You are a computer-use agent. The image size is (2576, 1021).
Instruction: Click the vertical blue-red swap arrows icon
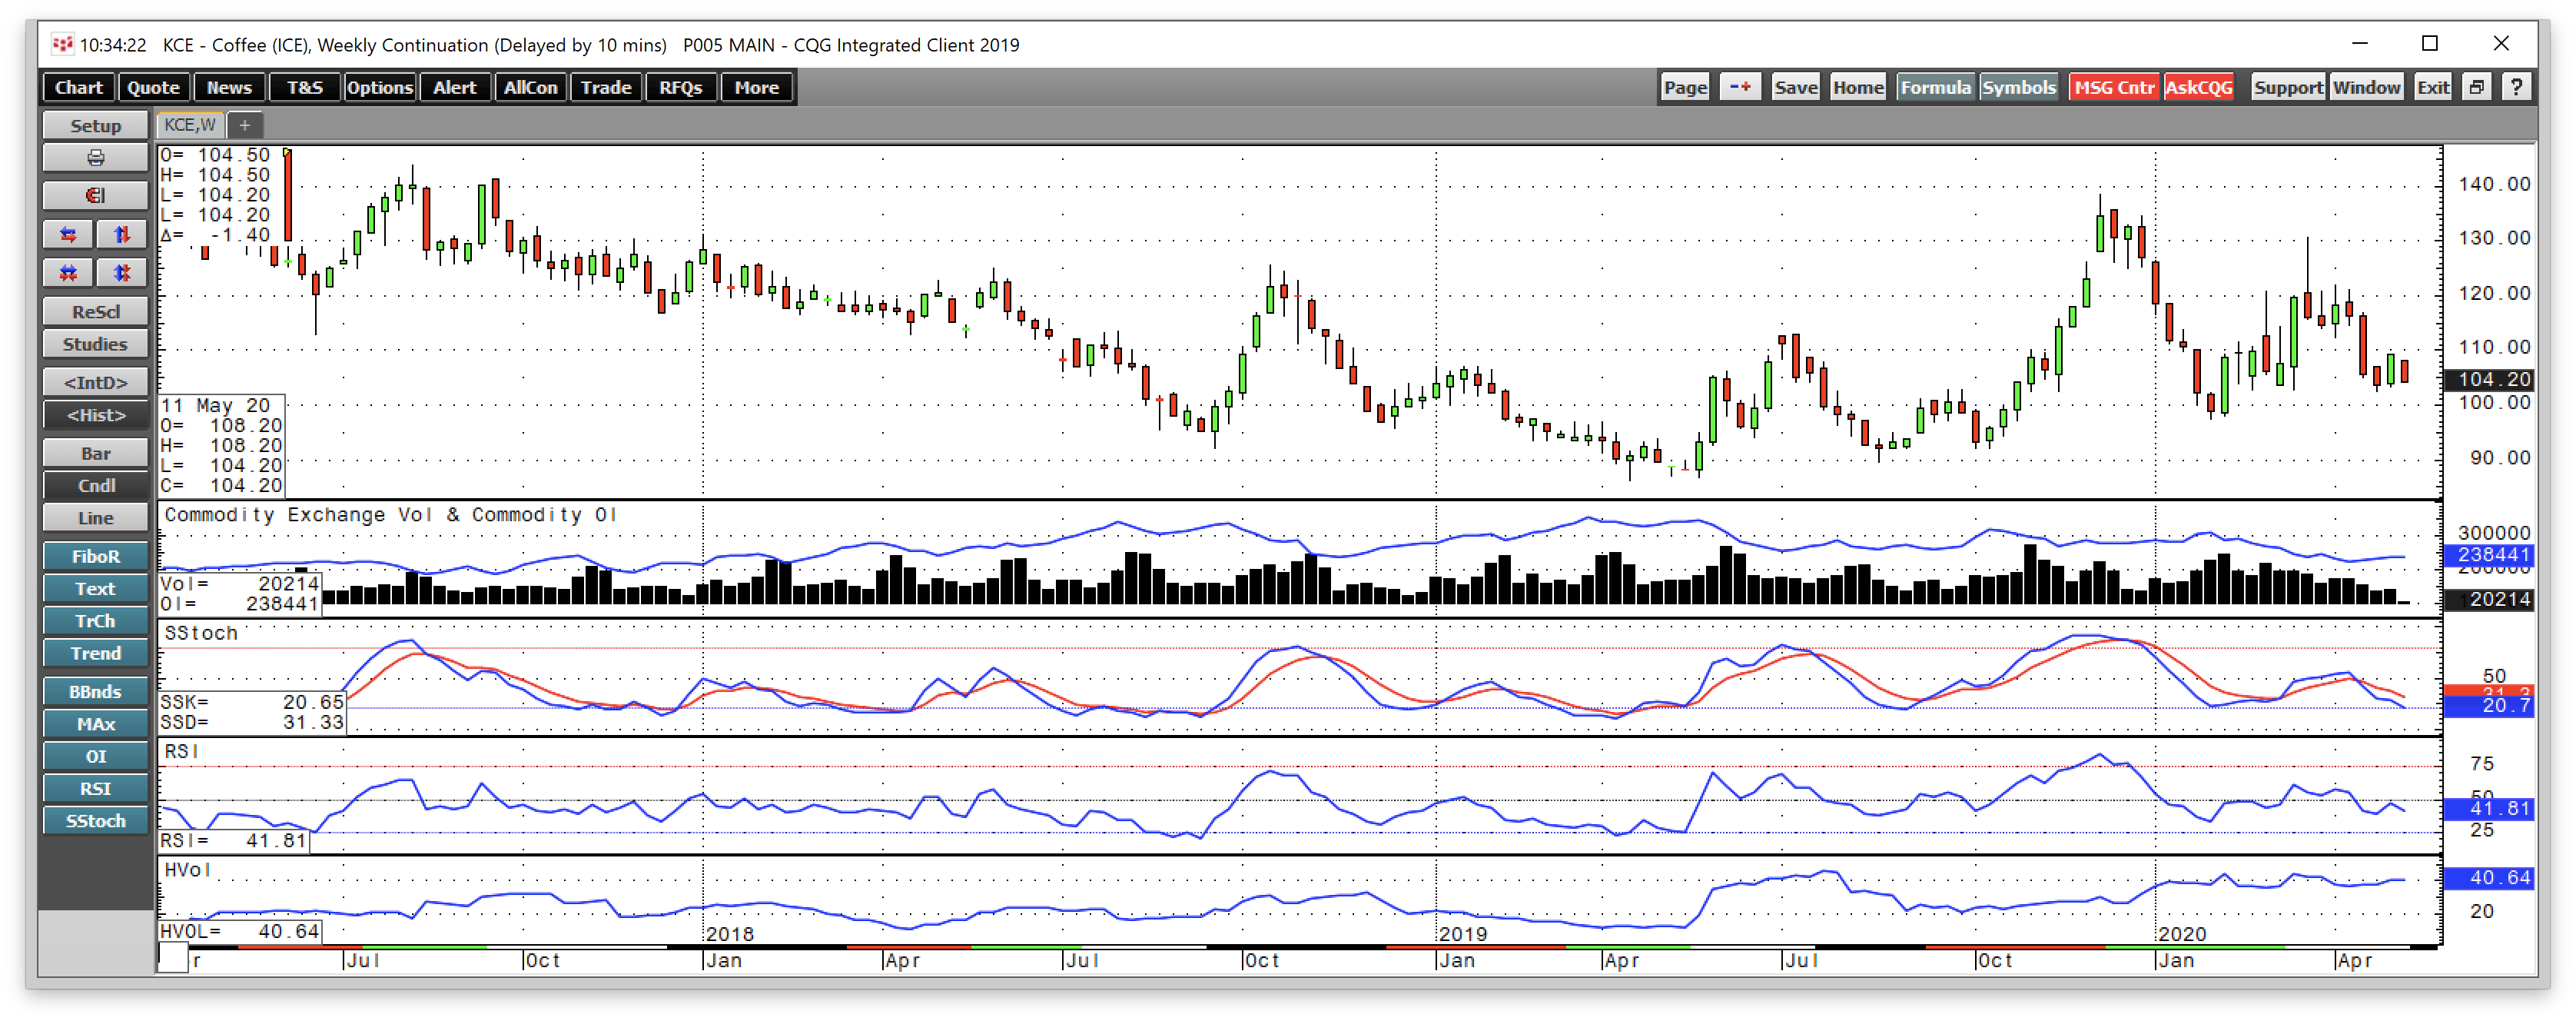point(122,235)
